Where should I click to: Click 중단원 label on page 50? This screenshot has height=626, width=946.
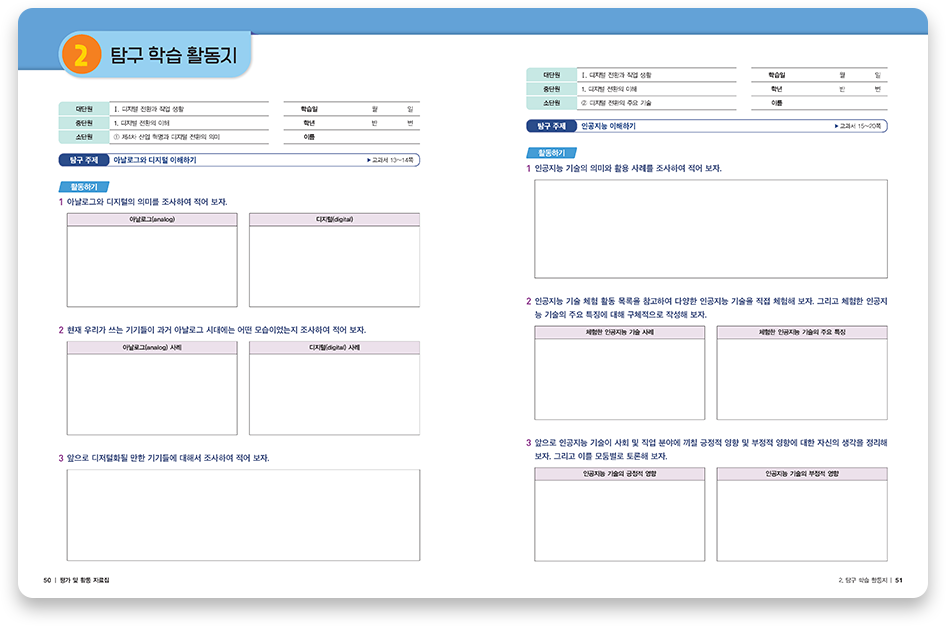pos(84,123)
